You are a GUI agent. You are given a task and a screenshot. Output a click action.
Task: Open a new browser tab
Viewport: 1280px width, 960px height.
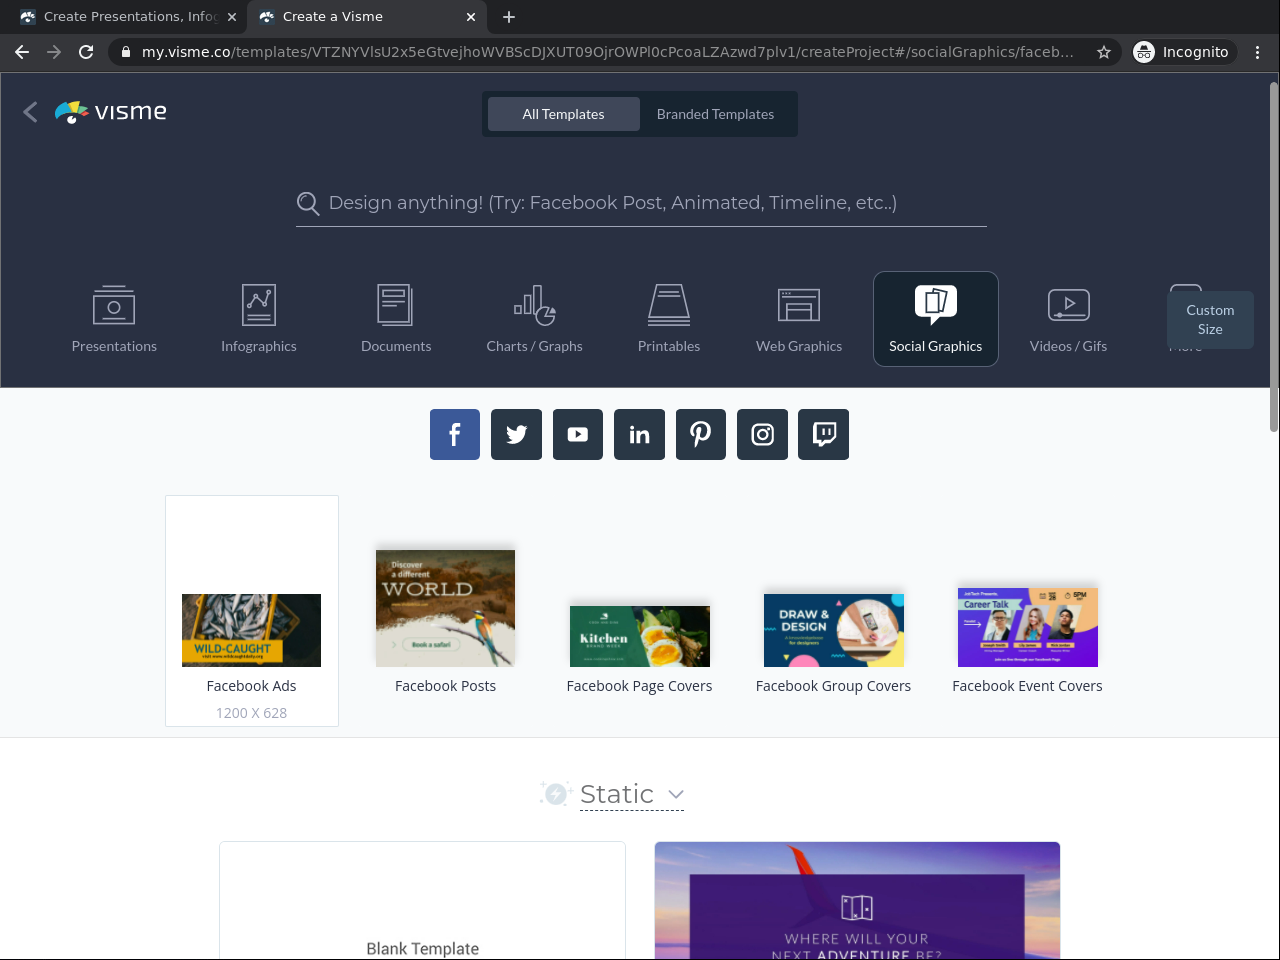(x=509, y=17)
